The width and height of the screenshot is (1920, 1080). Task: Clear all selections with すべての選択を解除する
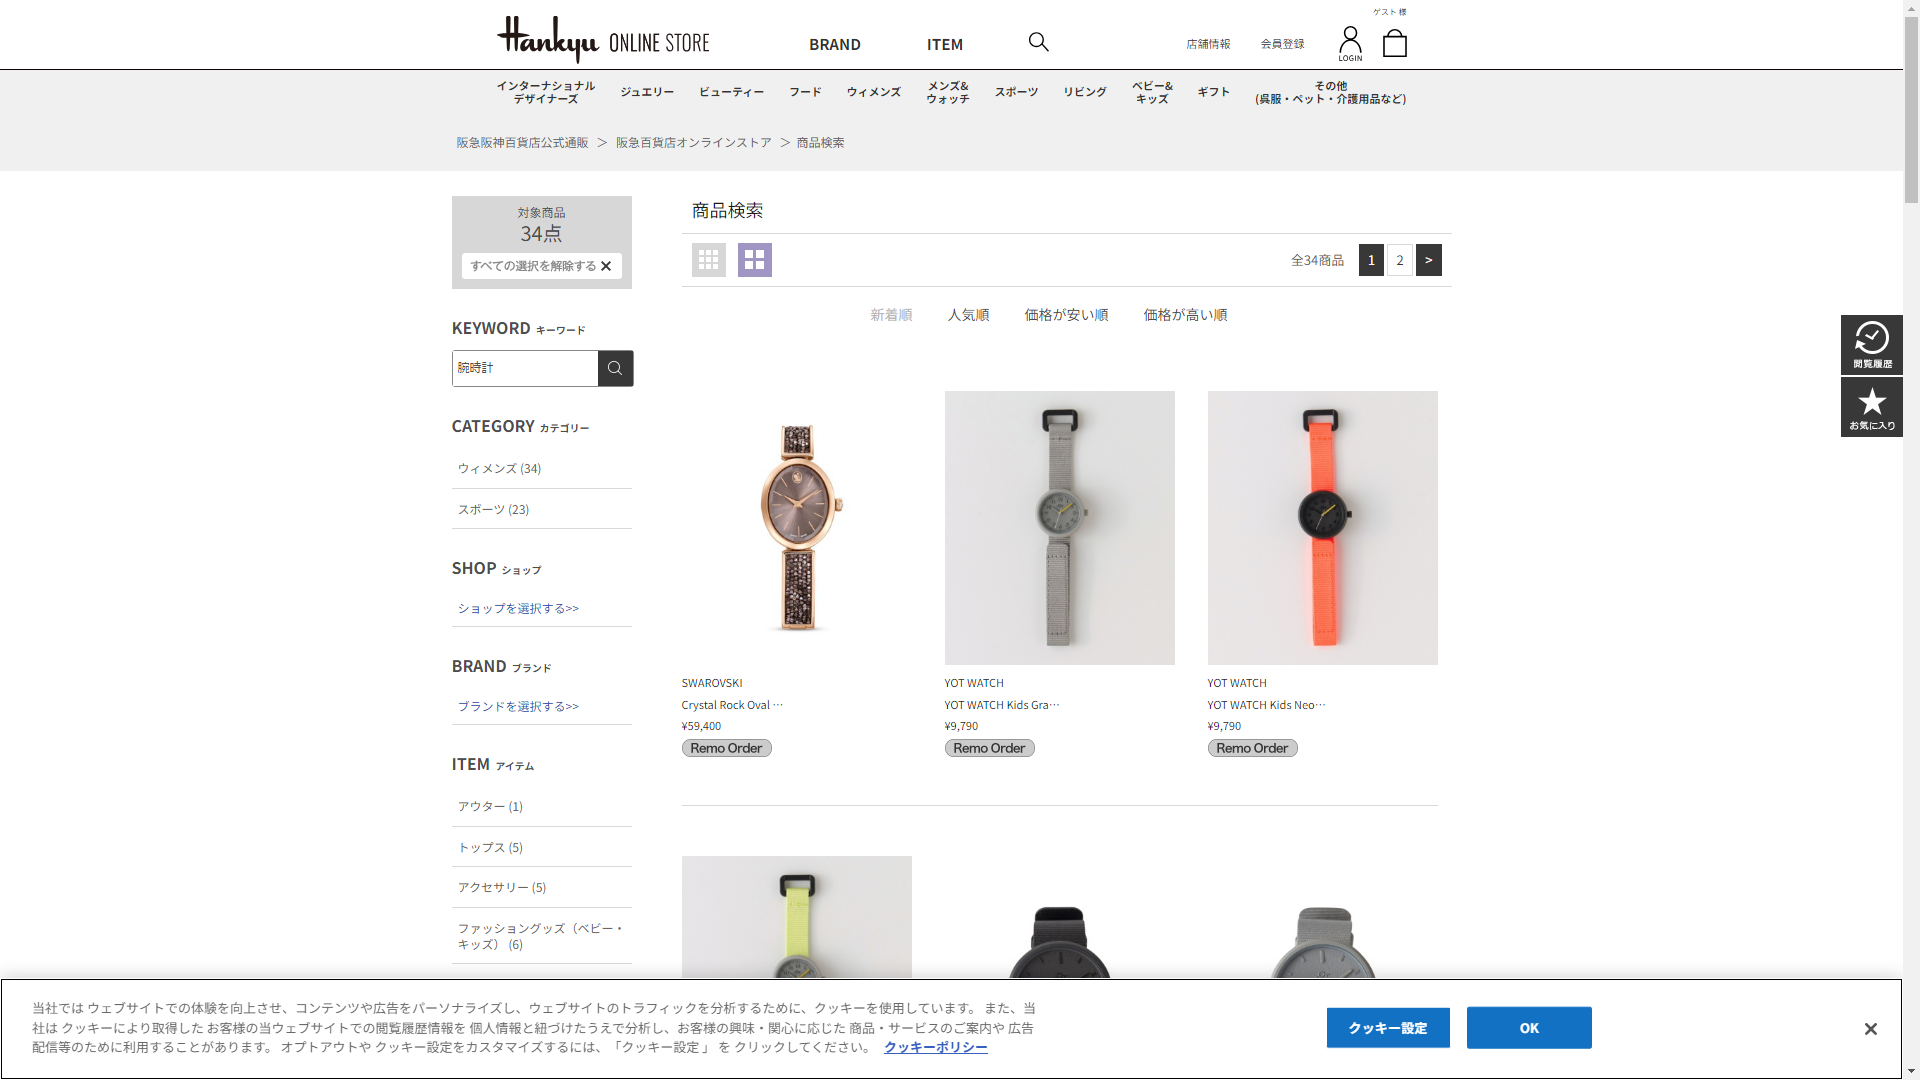pyautogui.click(x=541, y=266)
